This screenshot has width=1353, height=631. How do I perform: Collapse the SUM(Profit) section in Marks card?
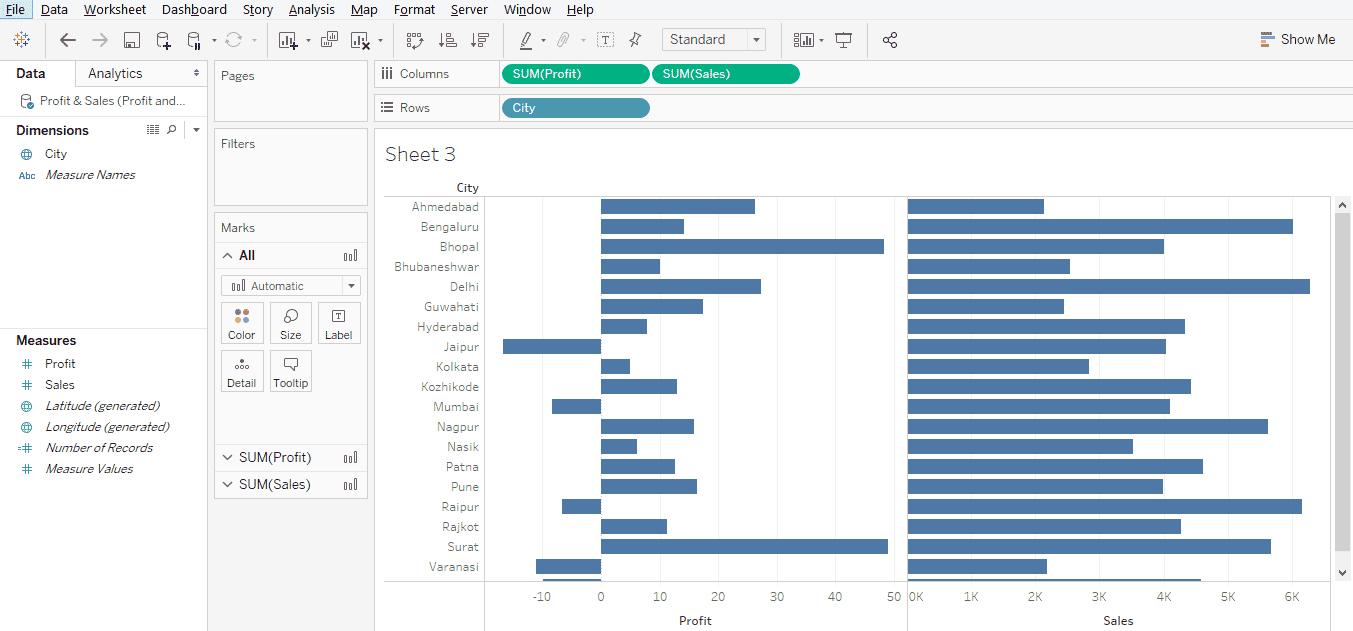click(x=227, y=457)
